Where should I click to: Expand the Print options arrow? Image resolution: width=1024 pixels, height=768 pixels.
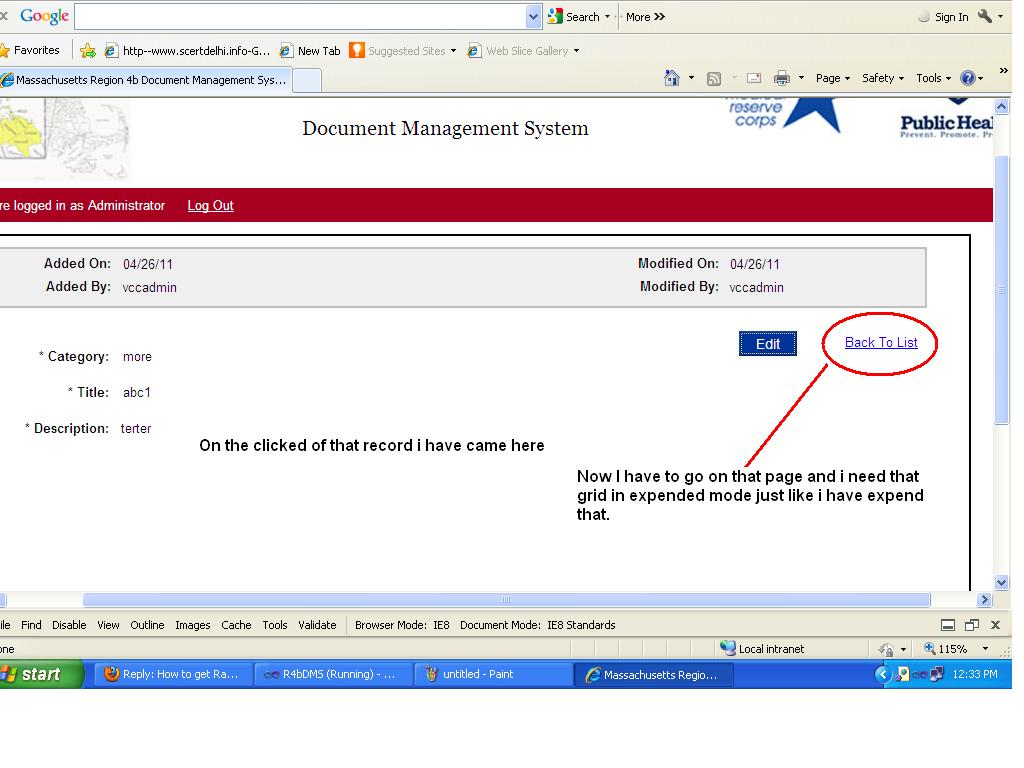coord(801,78)
